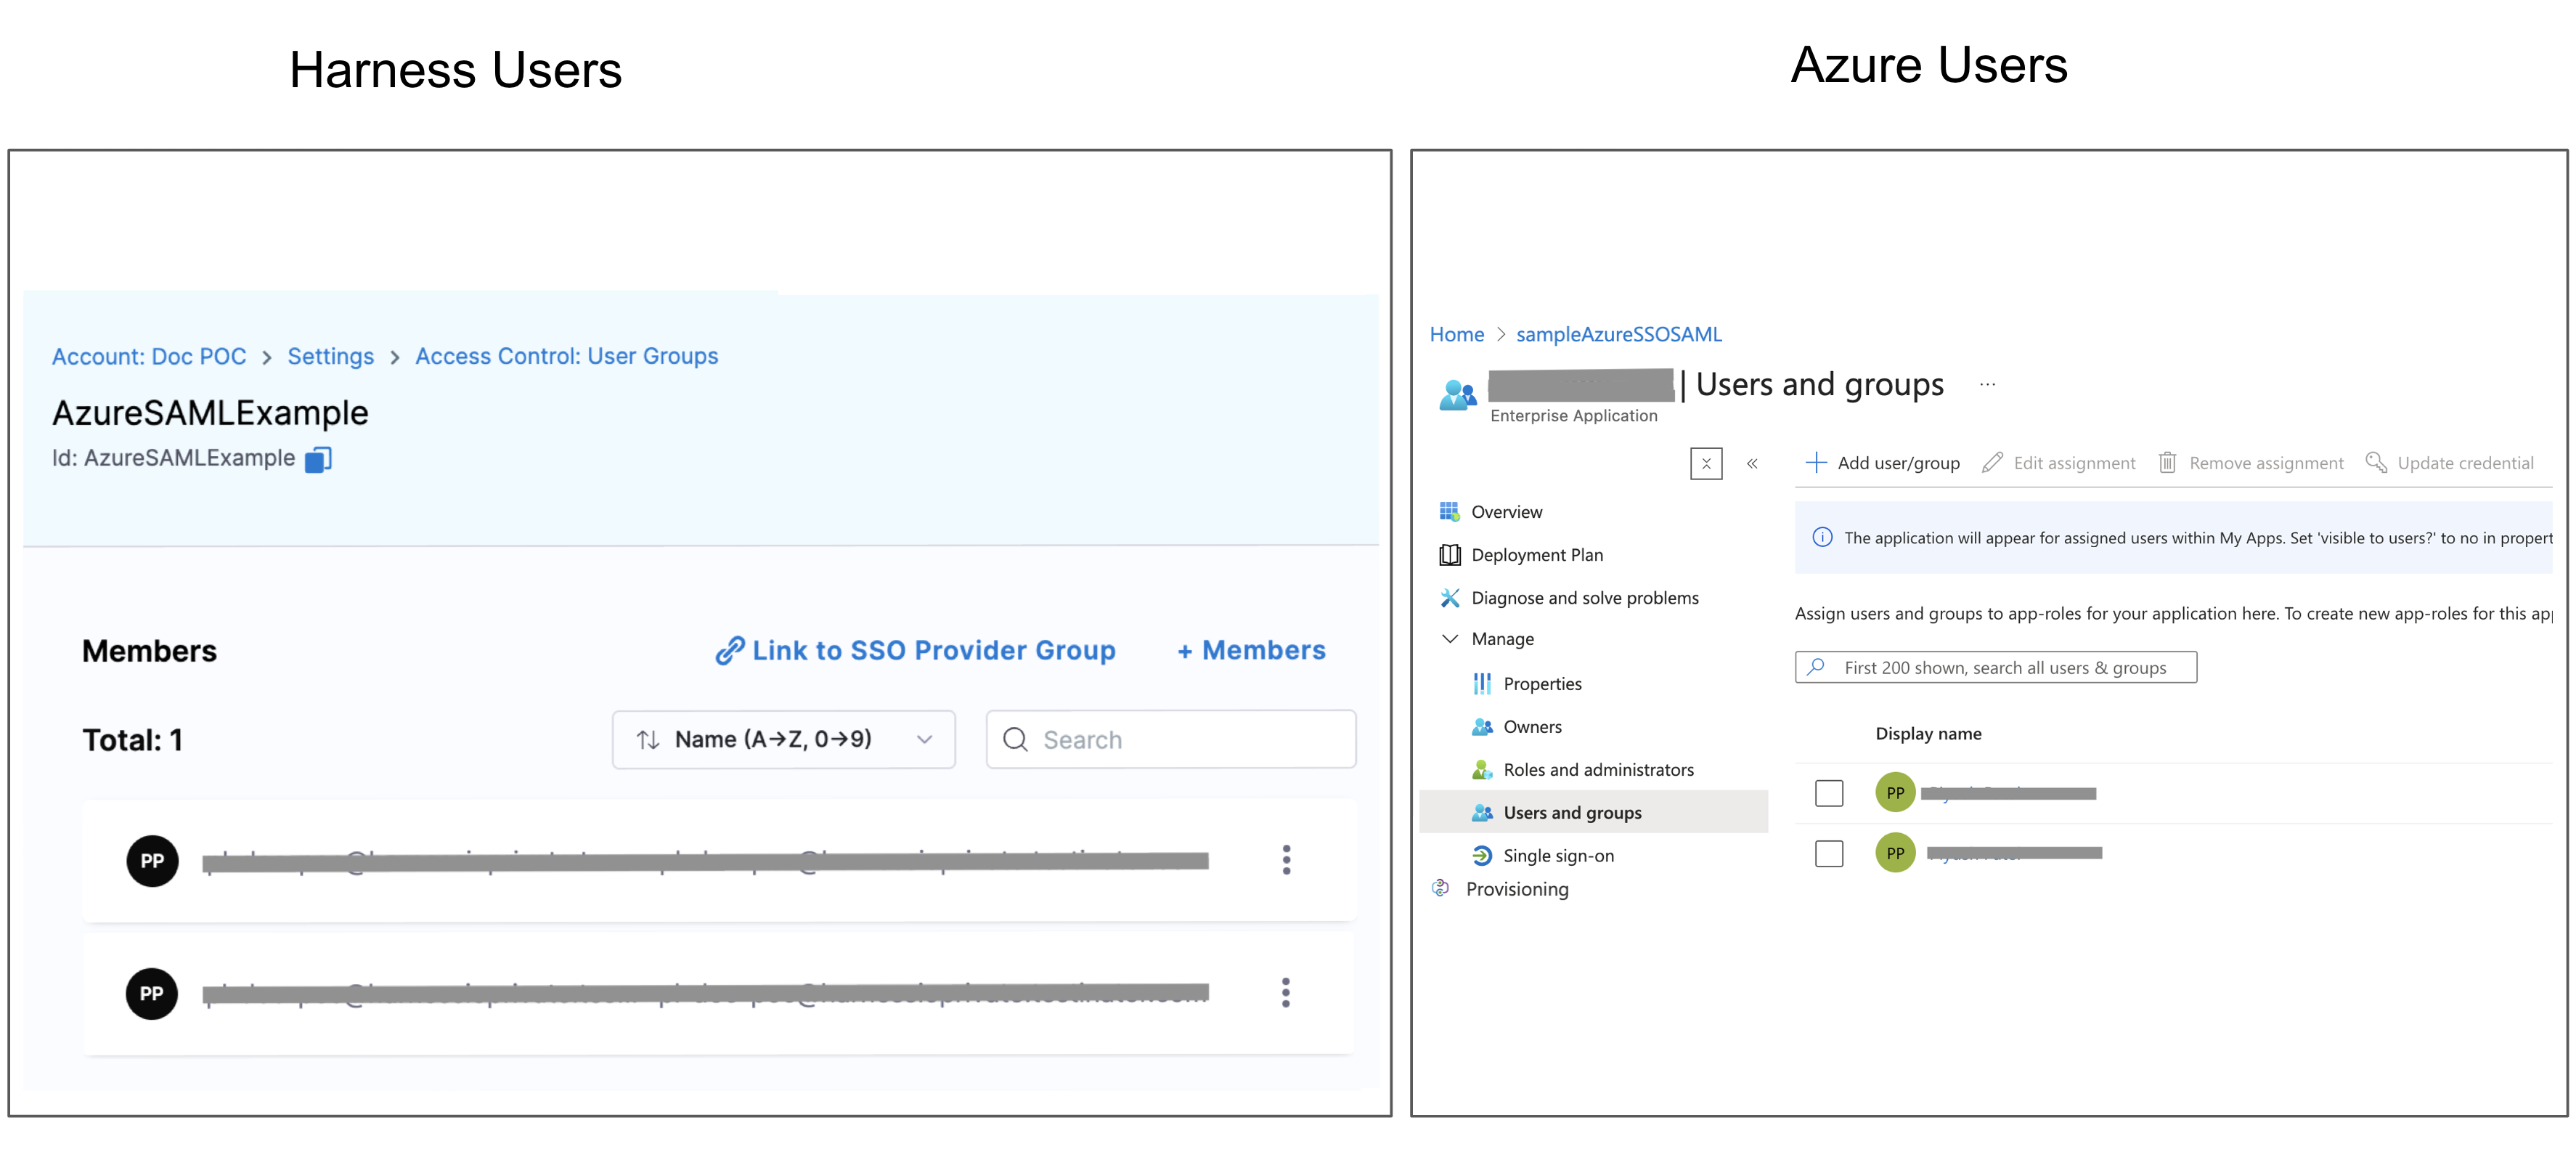Click Update credential in Azure toolbar
This screenshot has width=2576, height=1152.
2449,463
